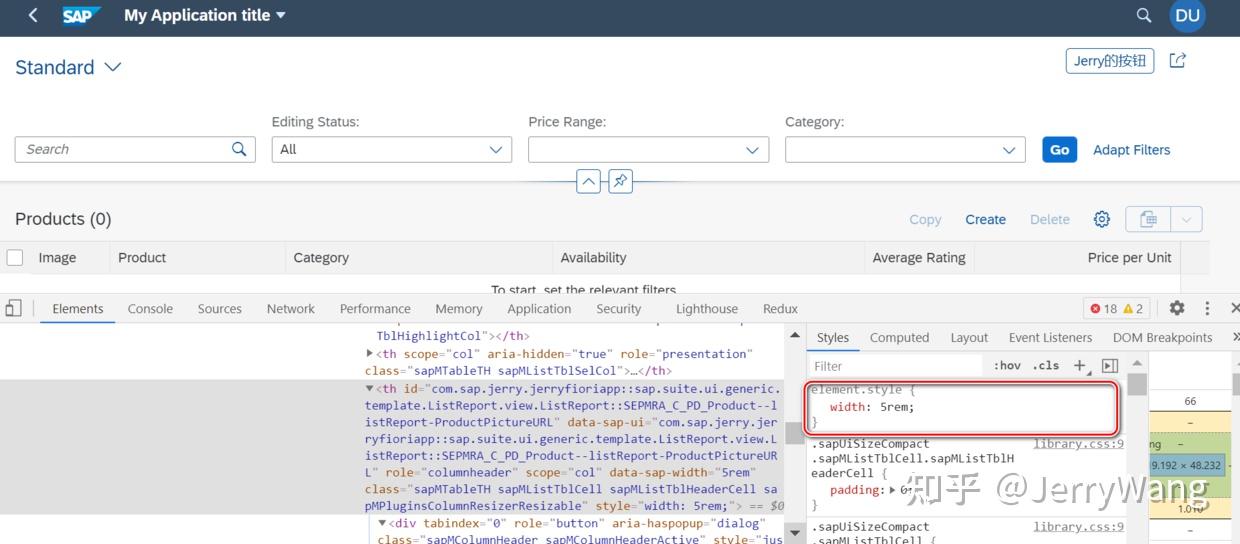Add a new style rule with plus
Viewport: 1240px width, 544px height.
1080,366
